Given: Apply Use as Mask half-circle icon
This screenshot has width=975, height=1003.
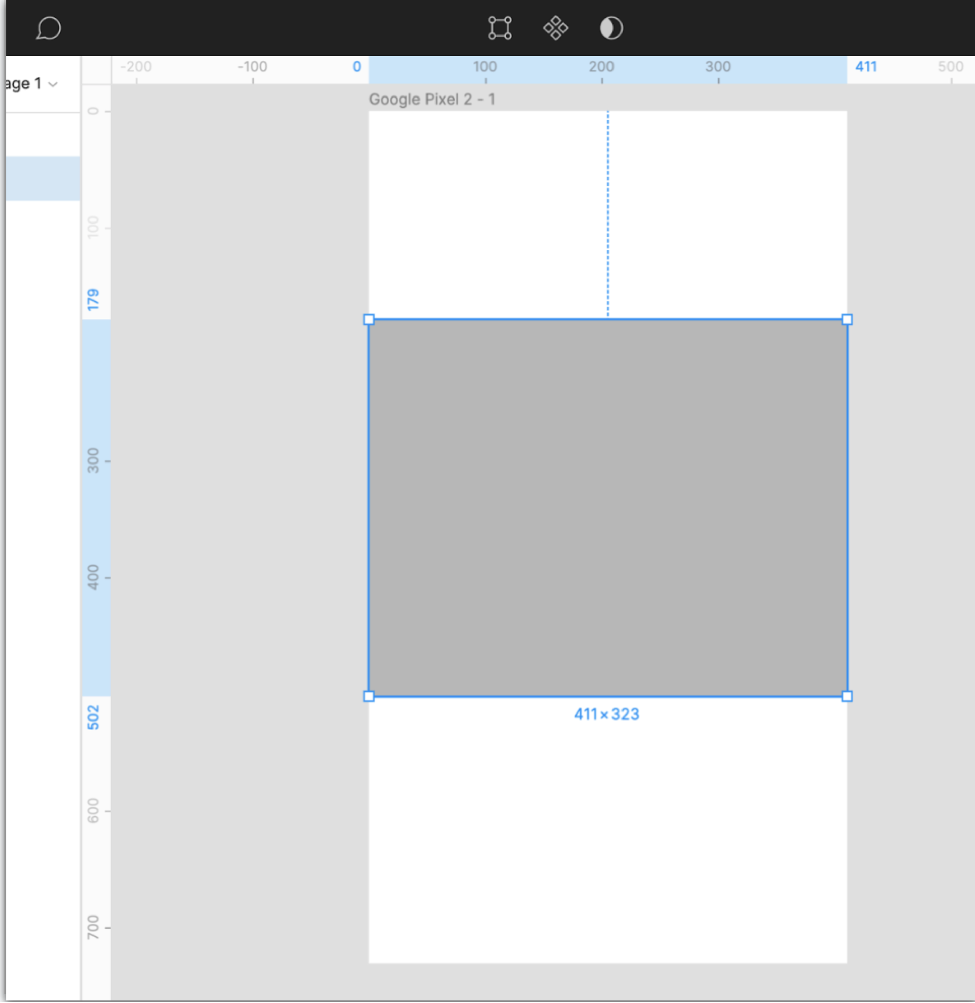Looking at the screenshot, I should tap(611, 28).
